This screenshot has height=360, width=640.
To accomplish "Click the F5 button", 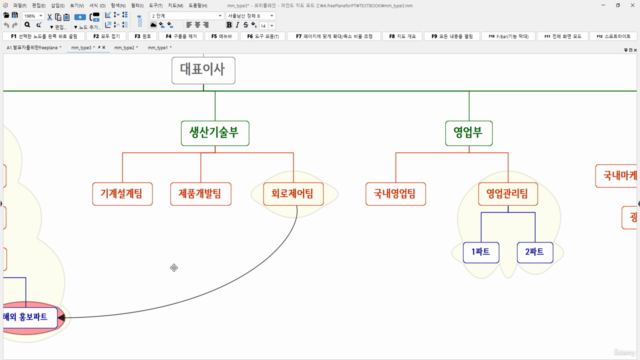I will (221, 36).
